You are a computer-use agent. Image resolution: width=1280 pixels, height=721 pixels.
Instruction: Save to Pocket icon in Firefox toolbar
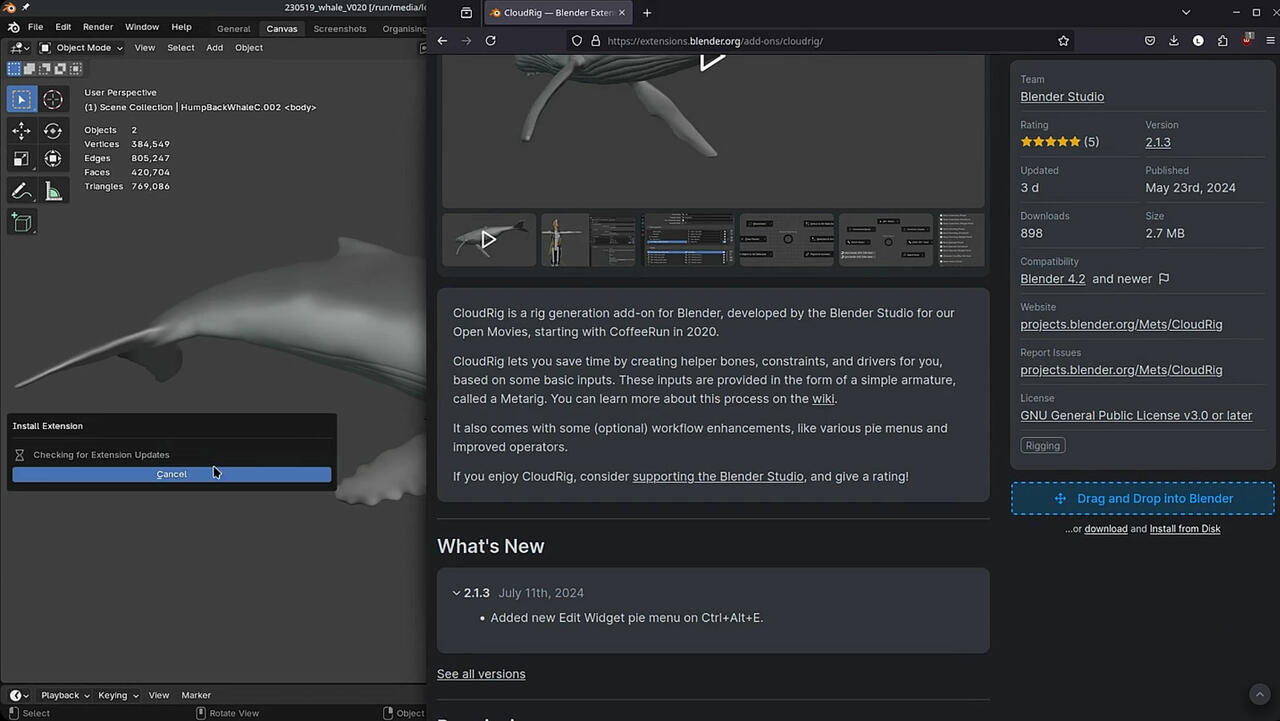(1150, 41)
